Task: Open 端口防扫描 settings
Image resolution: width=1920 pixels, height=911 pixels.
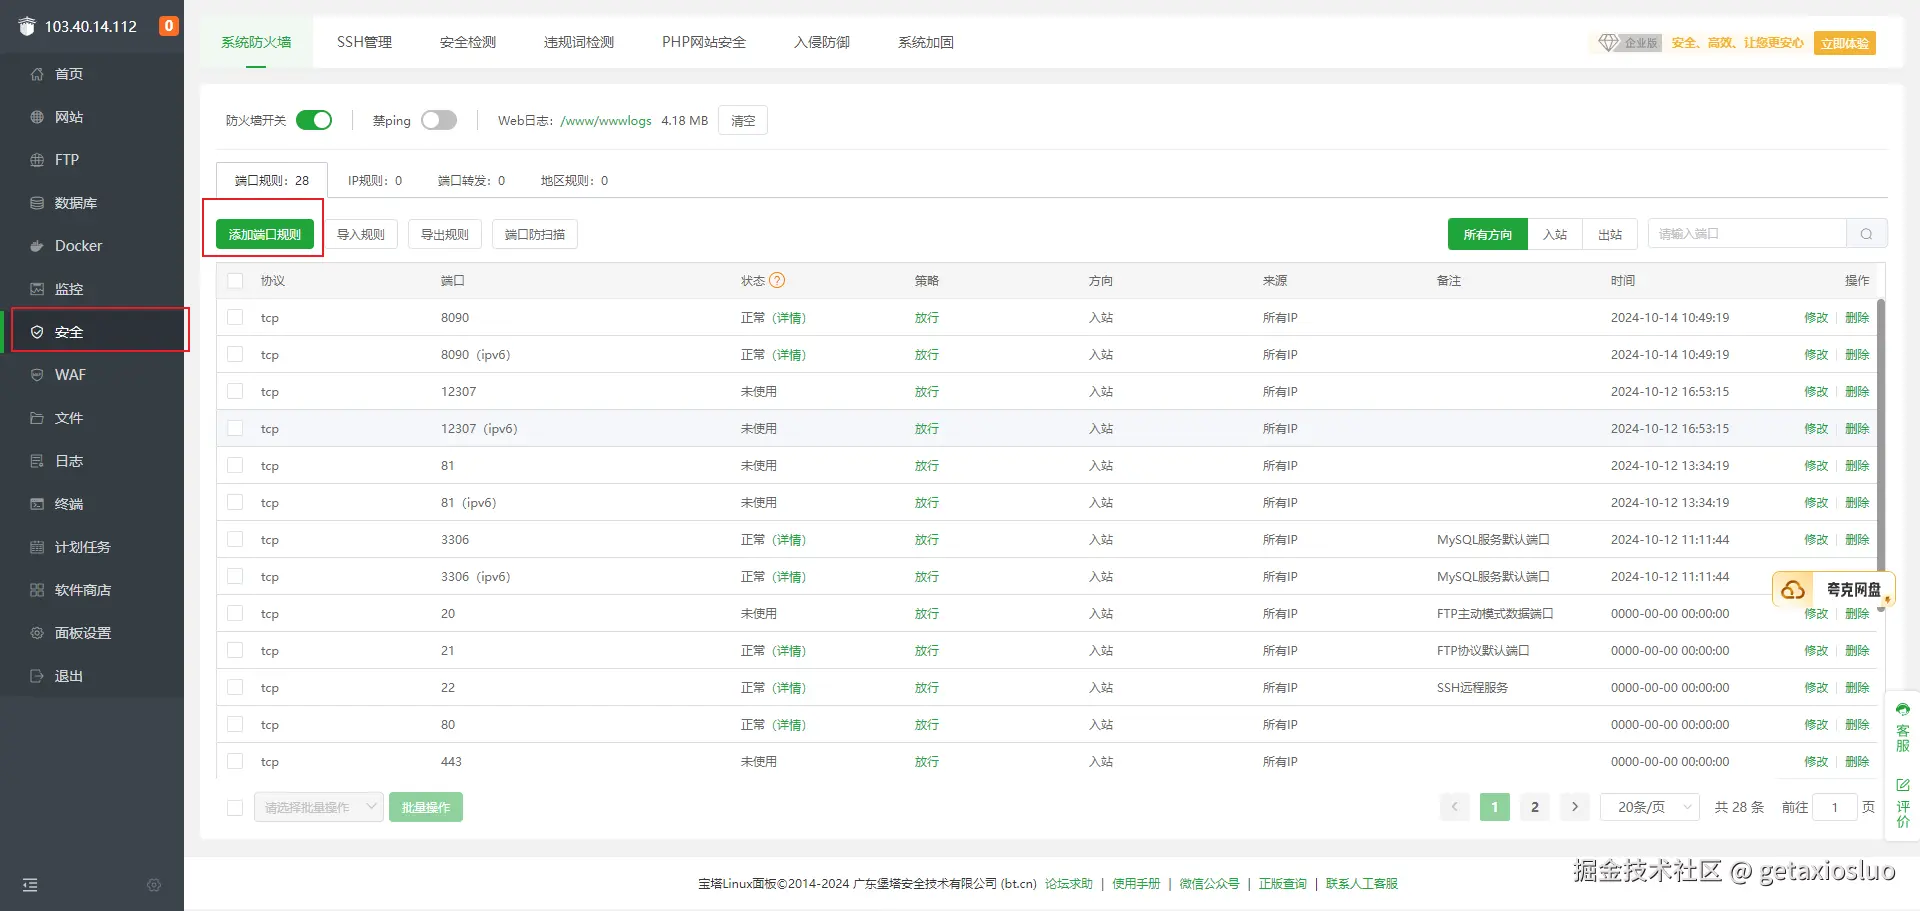Action: 535,234
